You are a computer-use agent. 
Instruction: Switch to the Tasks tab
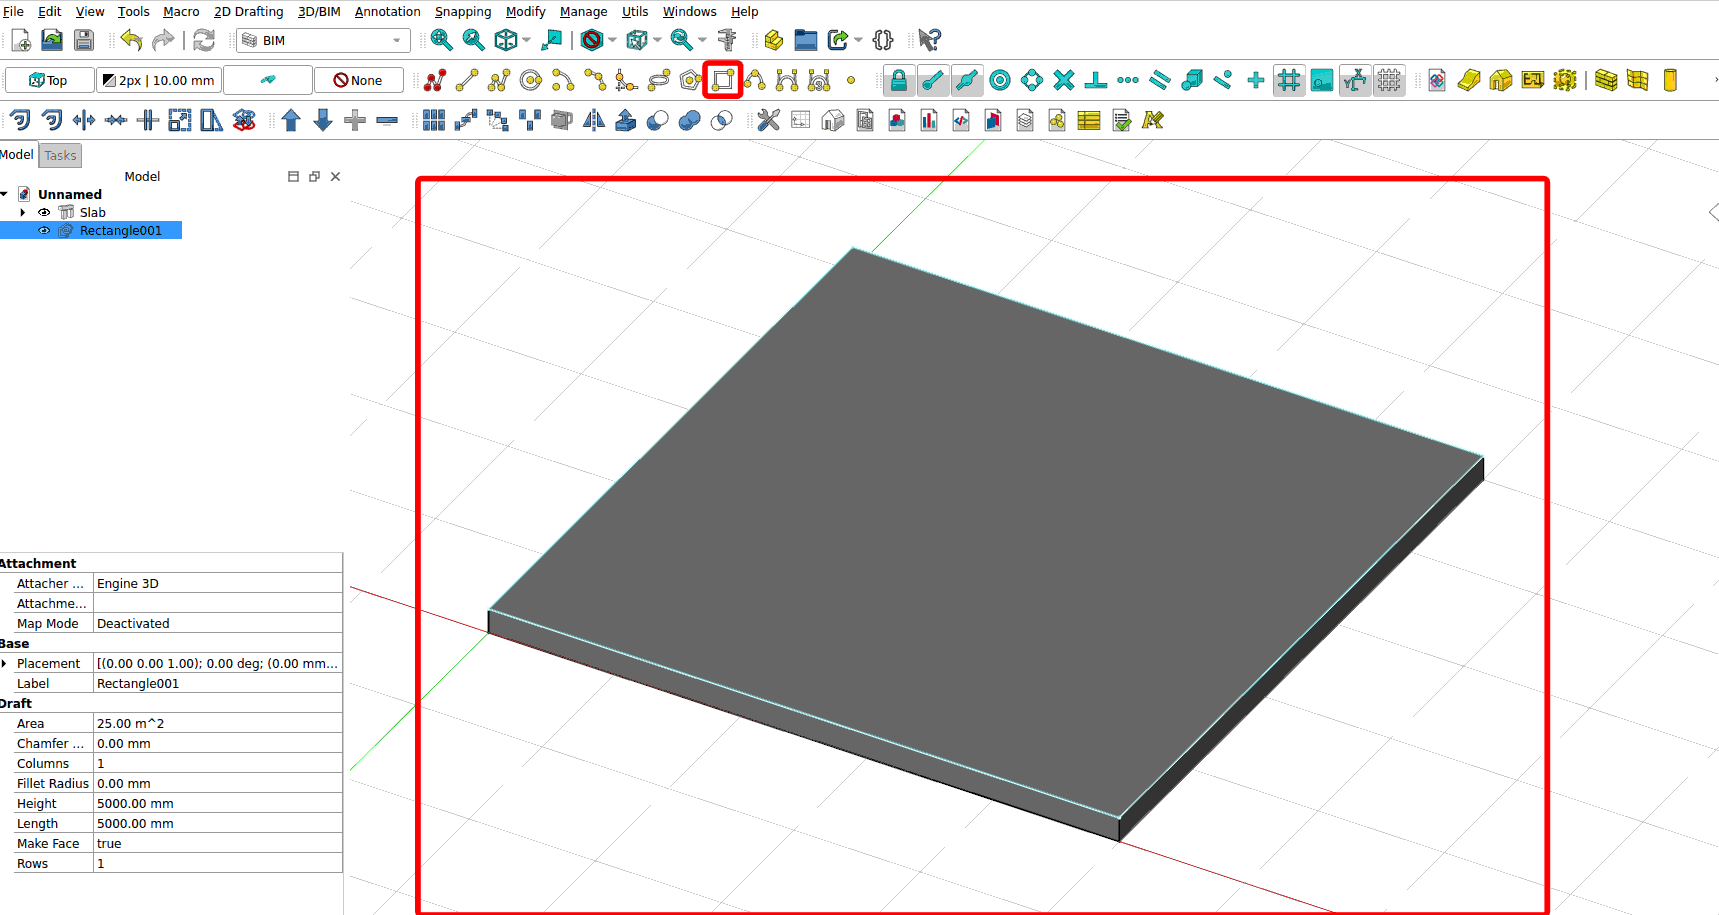click(x=60, y=155)
